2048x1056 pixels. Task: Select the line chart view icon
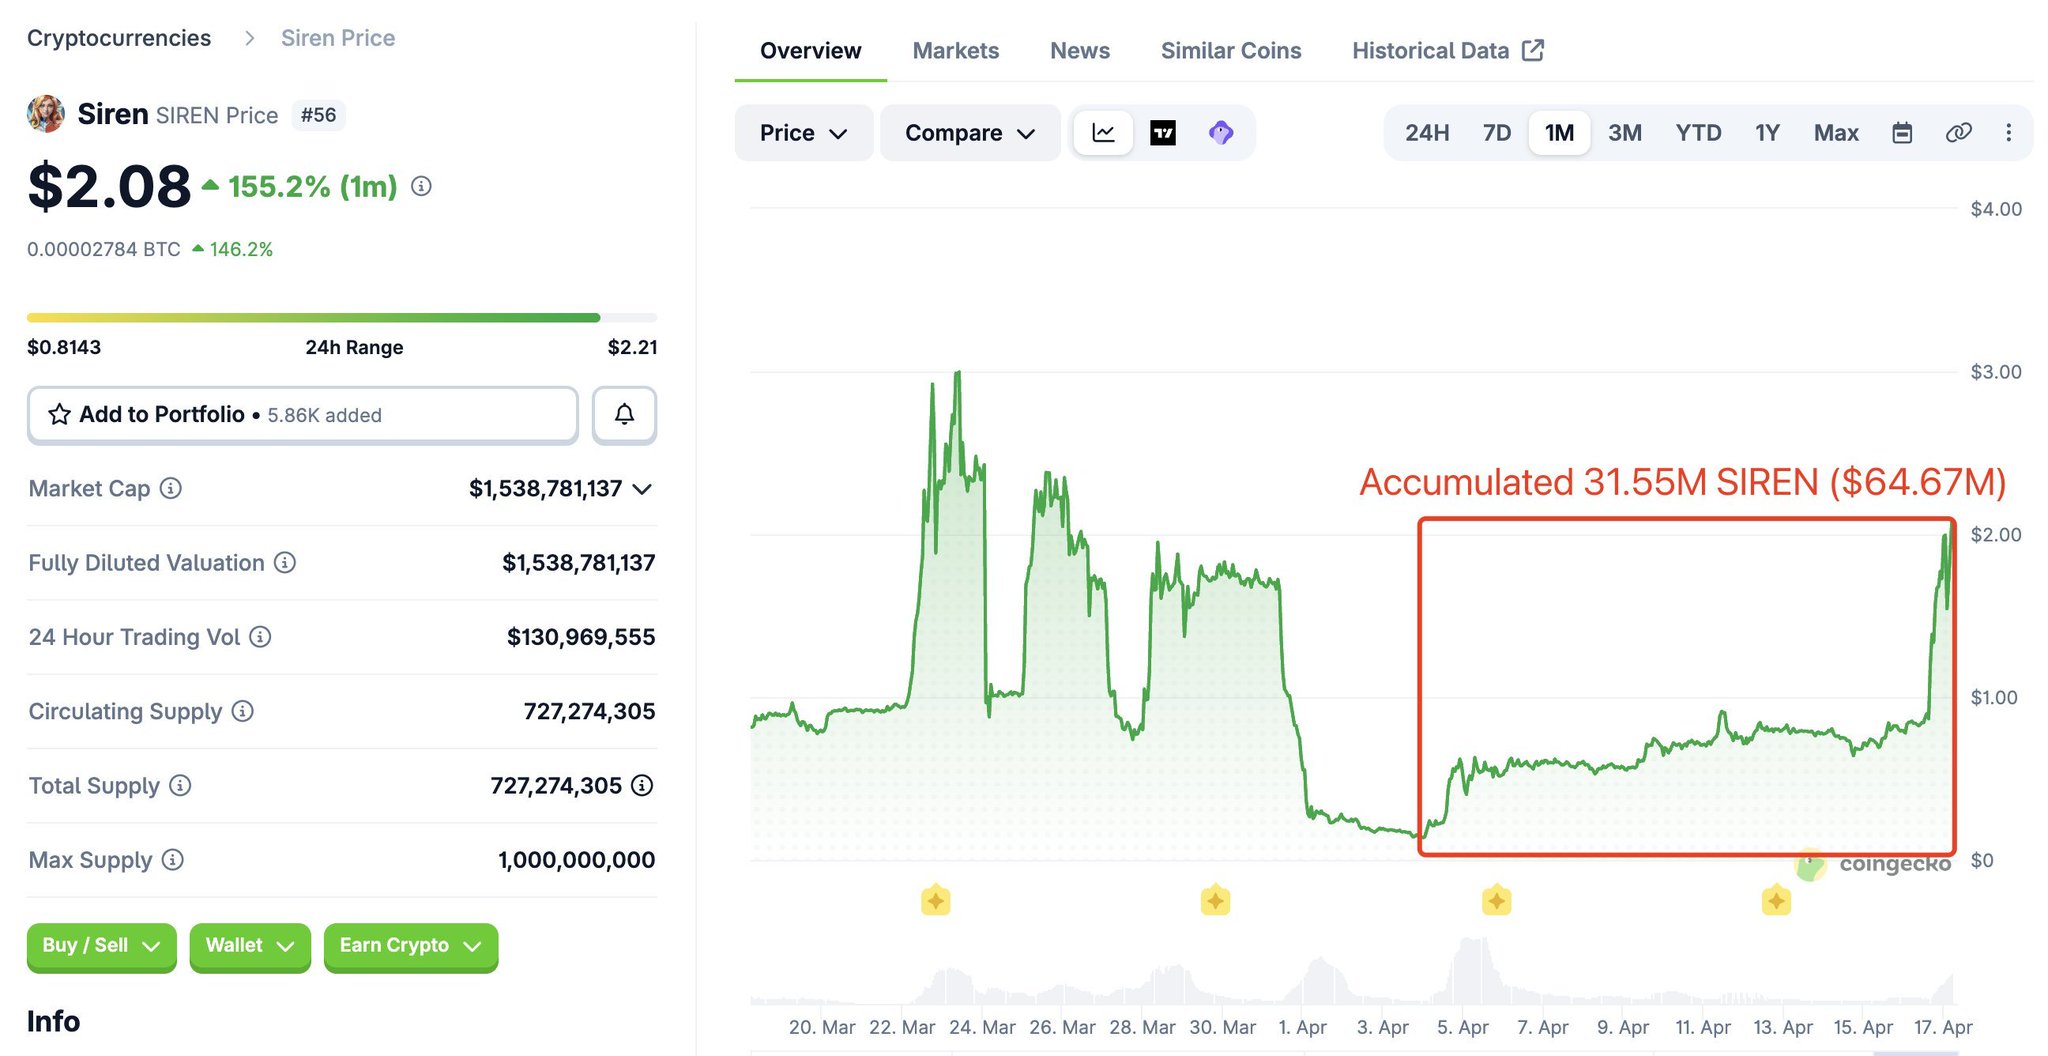[x=1103, y=133]
